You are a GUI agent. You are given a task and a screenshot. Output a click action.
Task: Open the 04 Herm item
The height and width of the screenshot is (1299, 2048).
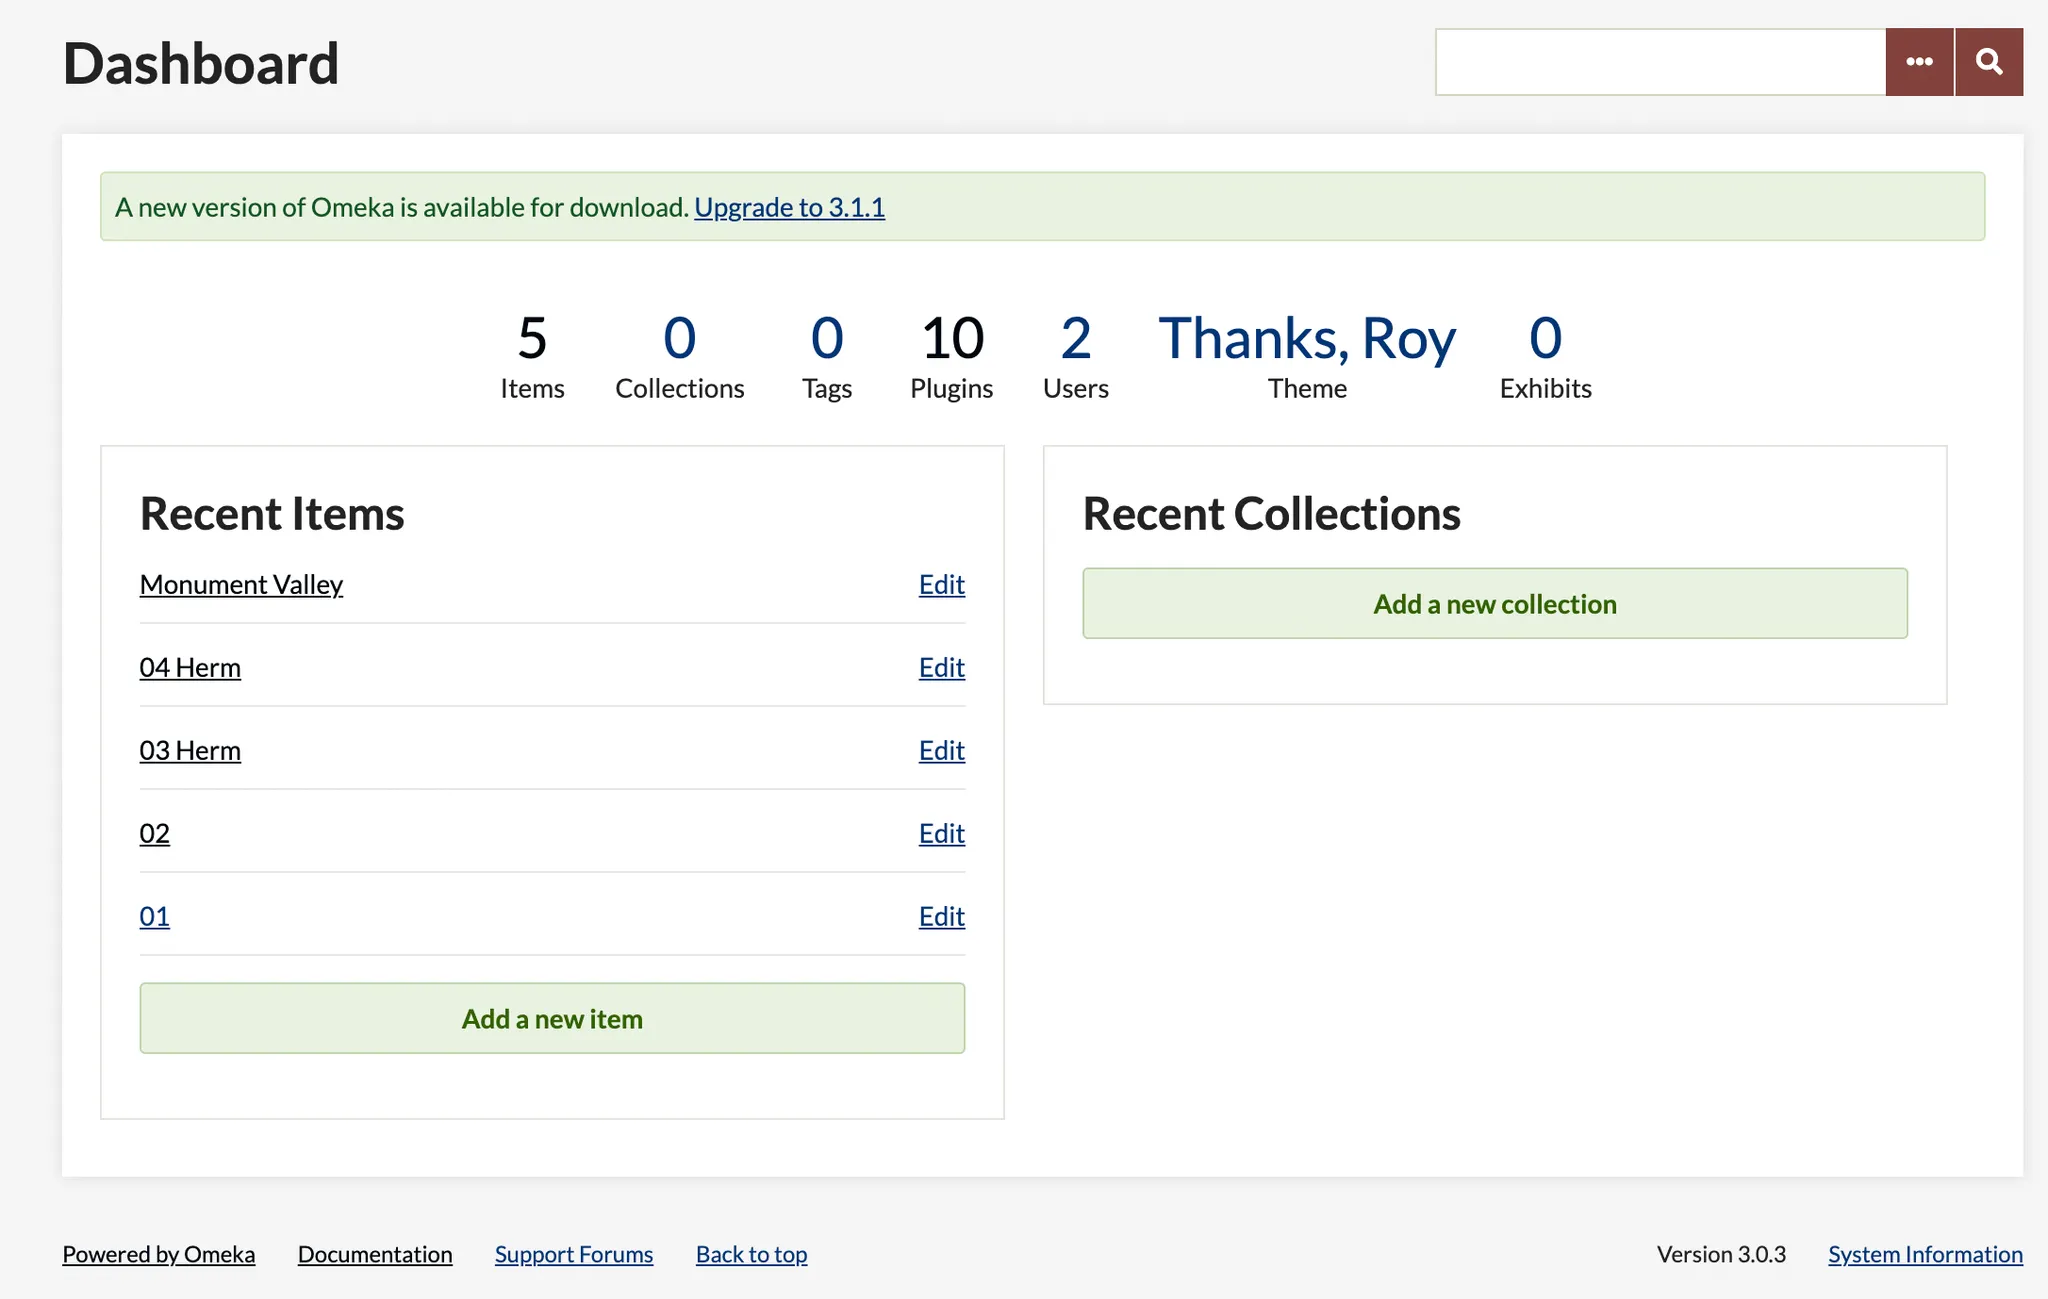[190, 667]
